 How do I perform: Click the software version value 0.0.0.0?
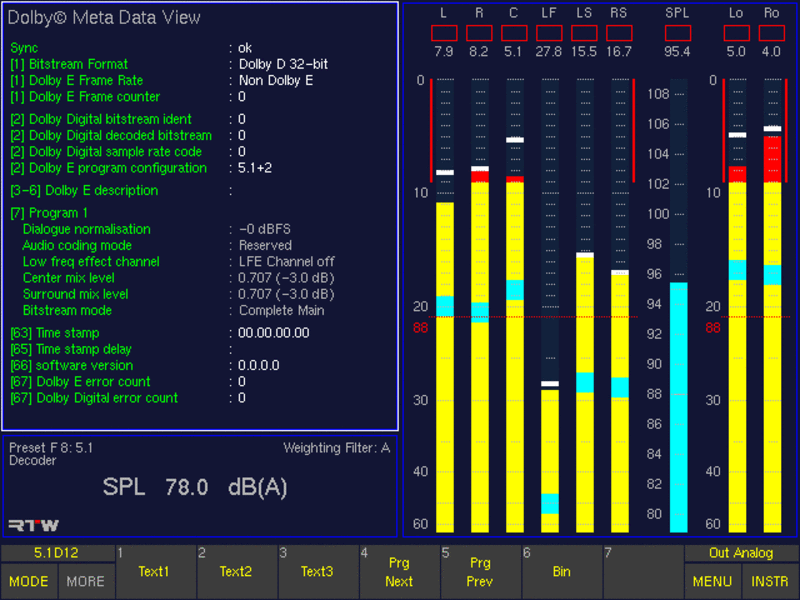pyautogui.click(x=259, y=366)
